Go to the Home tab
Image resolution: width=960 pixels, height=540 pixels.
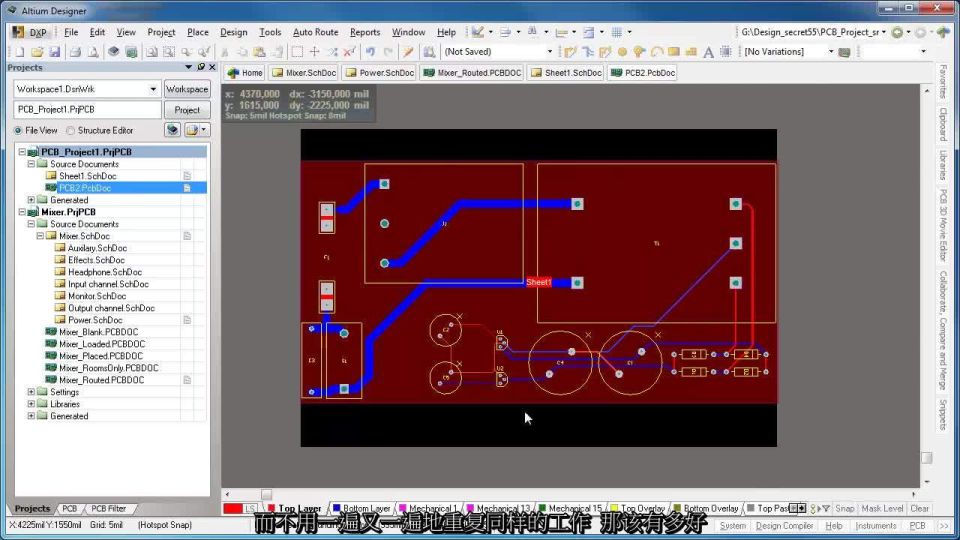point(245,73)
